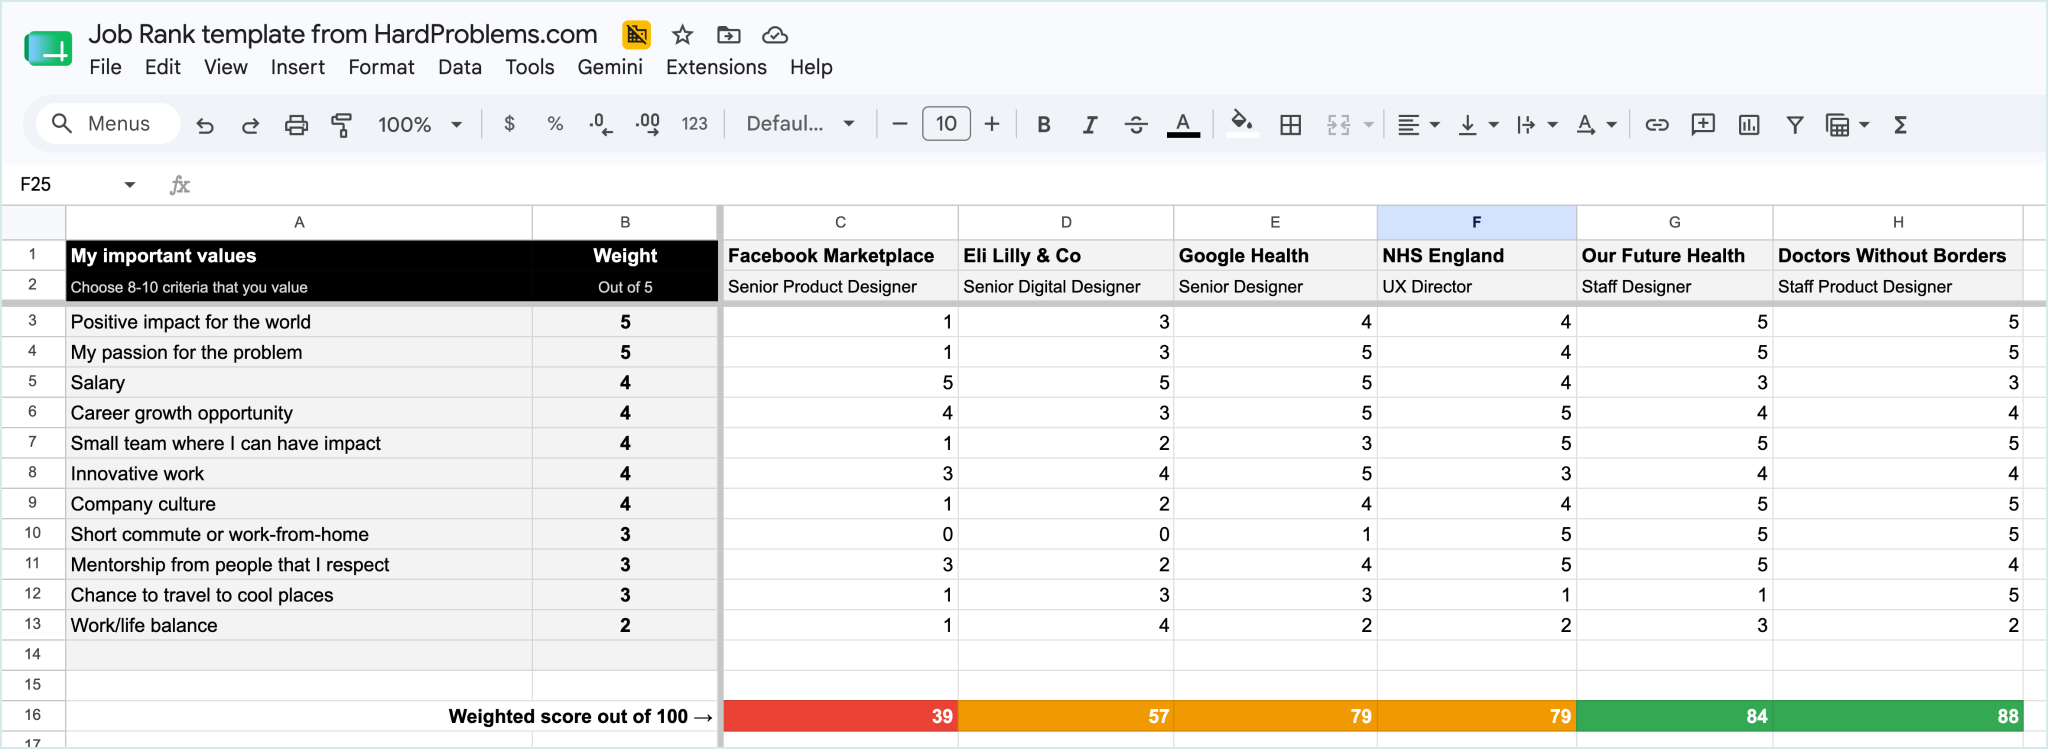Select the Work/life balance cell
This screenshot has width=2048, height=749.
point(299,625)
